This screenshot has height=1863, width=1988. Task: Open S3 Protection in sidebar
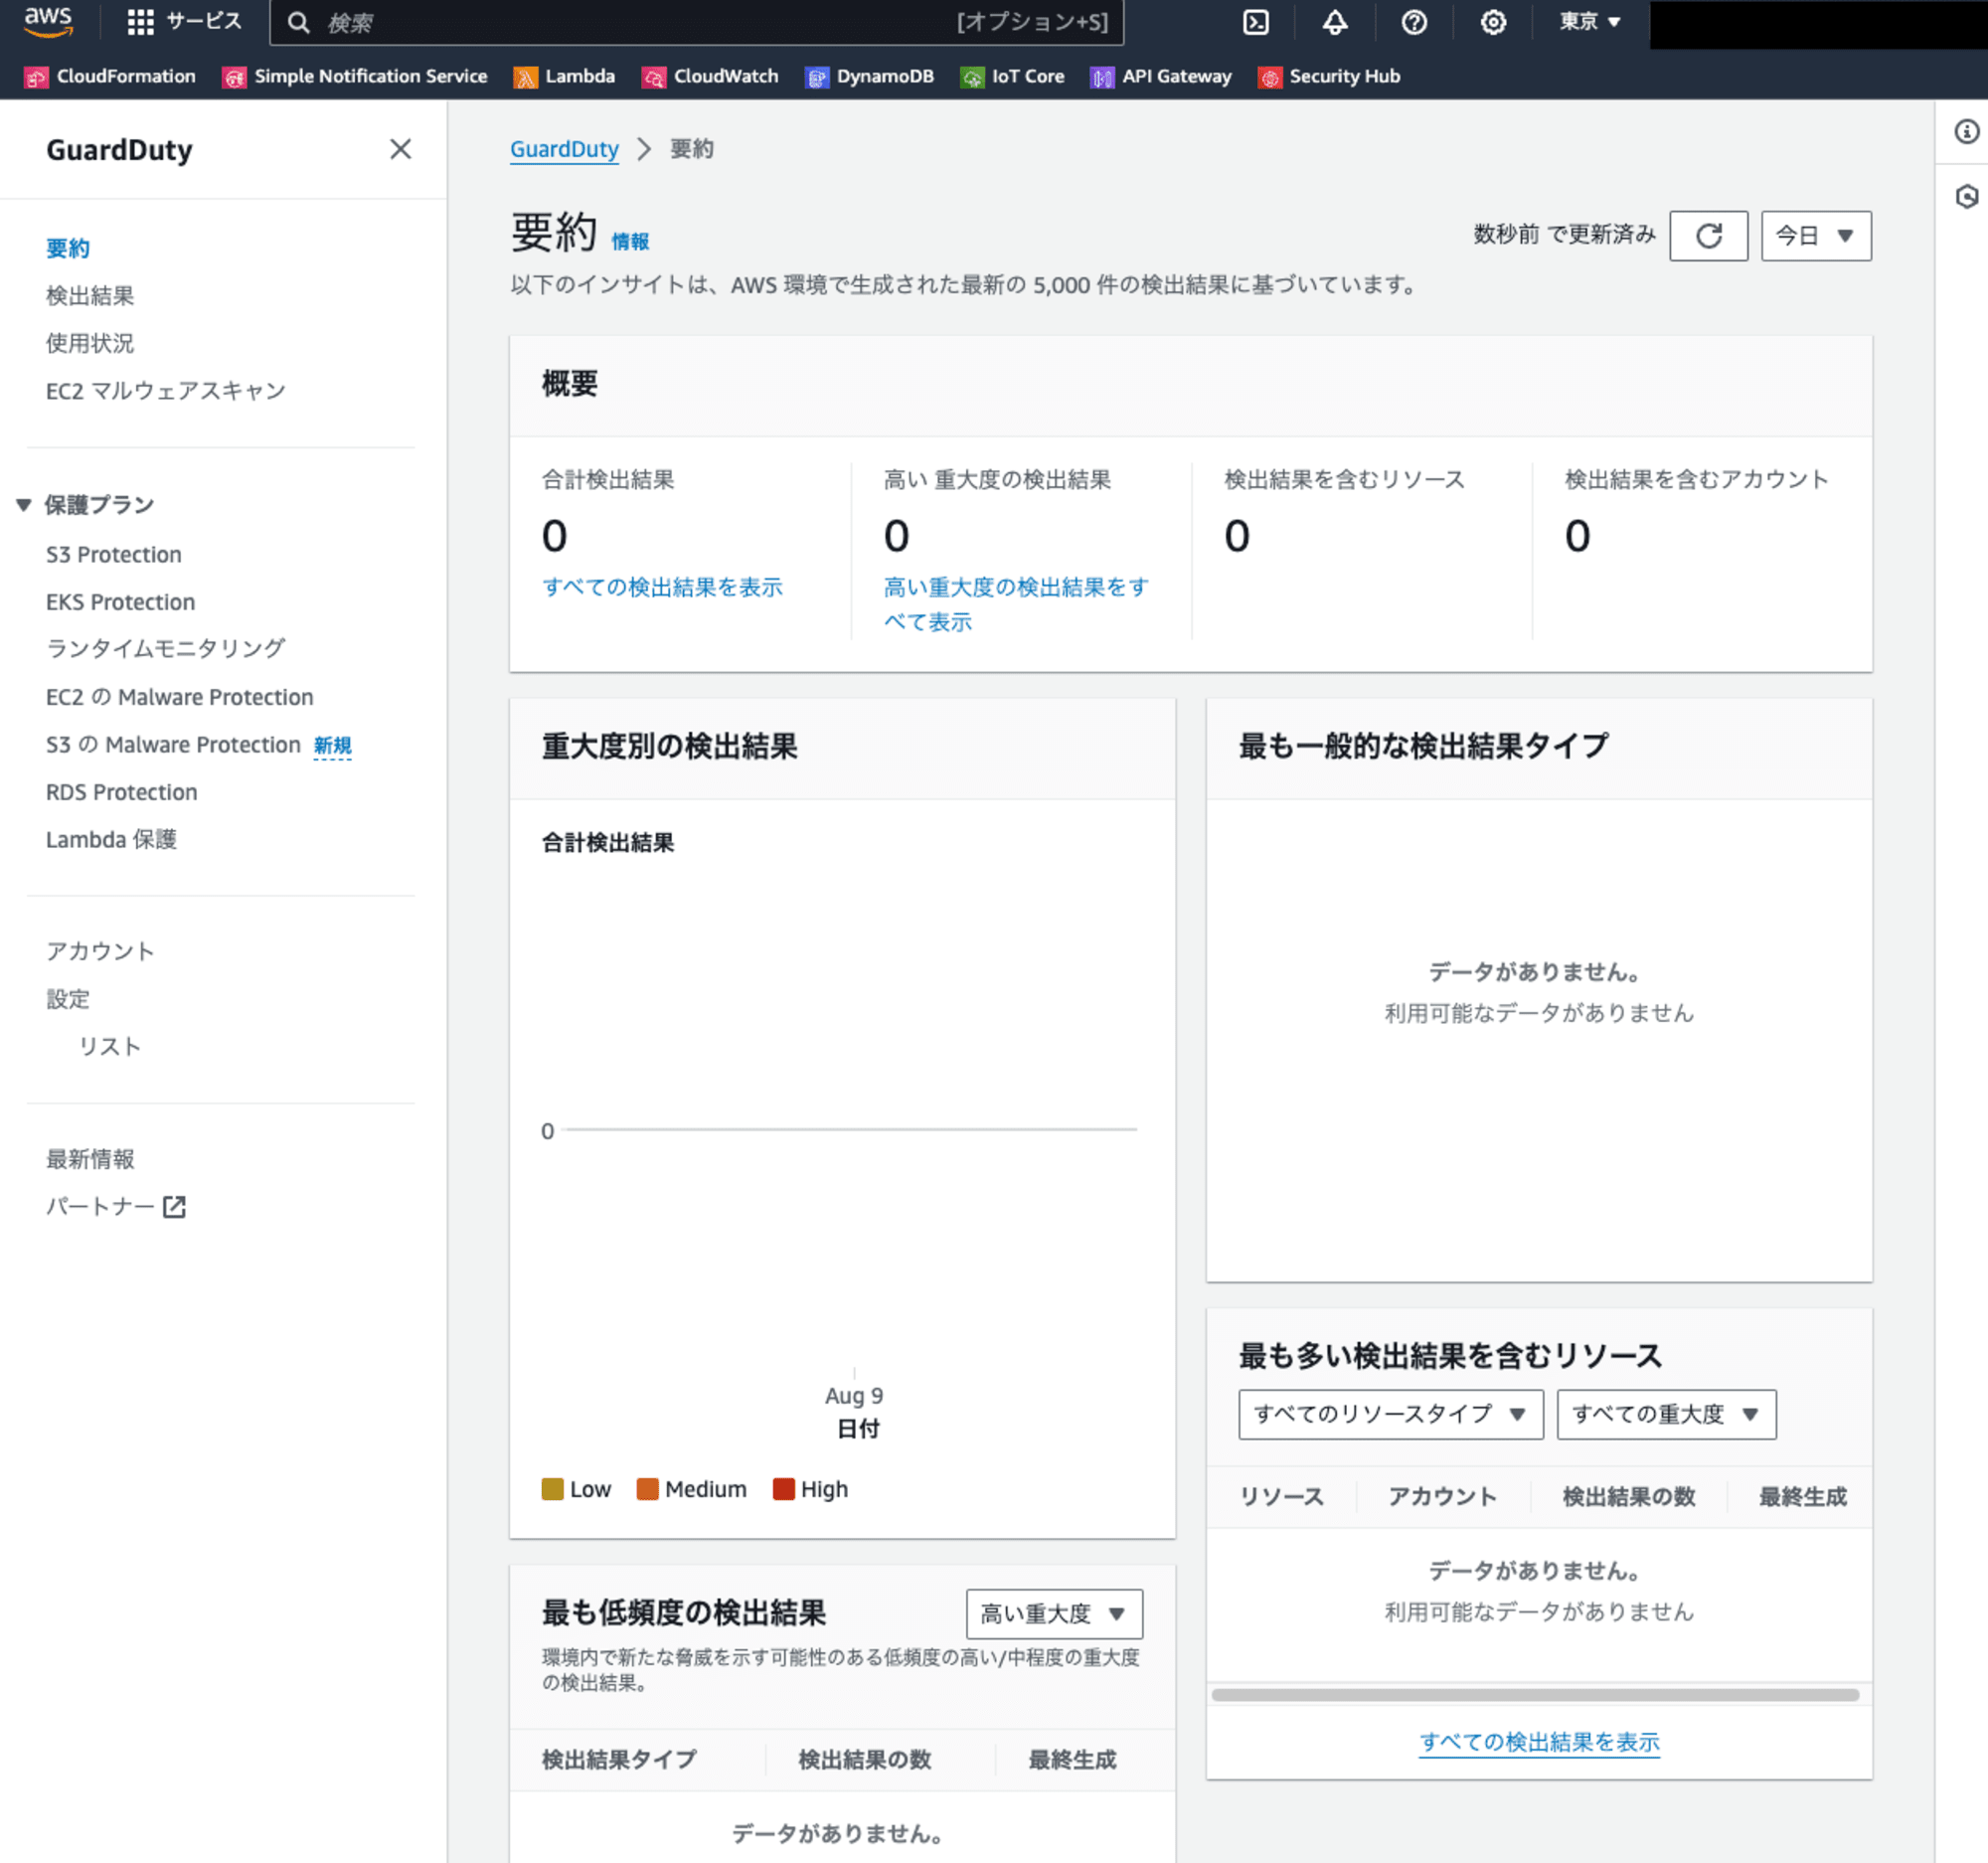tap(114, 554)
